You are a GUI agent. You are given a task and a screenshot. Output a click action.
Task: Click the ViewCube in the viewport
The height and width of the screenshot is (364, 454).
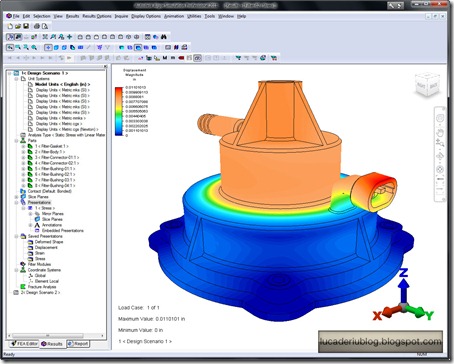pos(427,85)
